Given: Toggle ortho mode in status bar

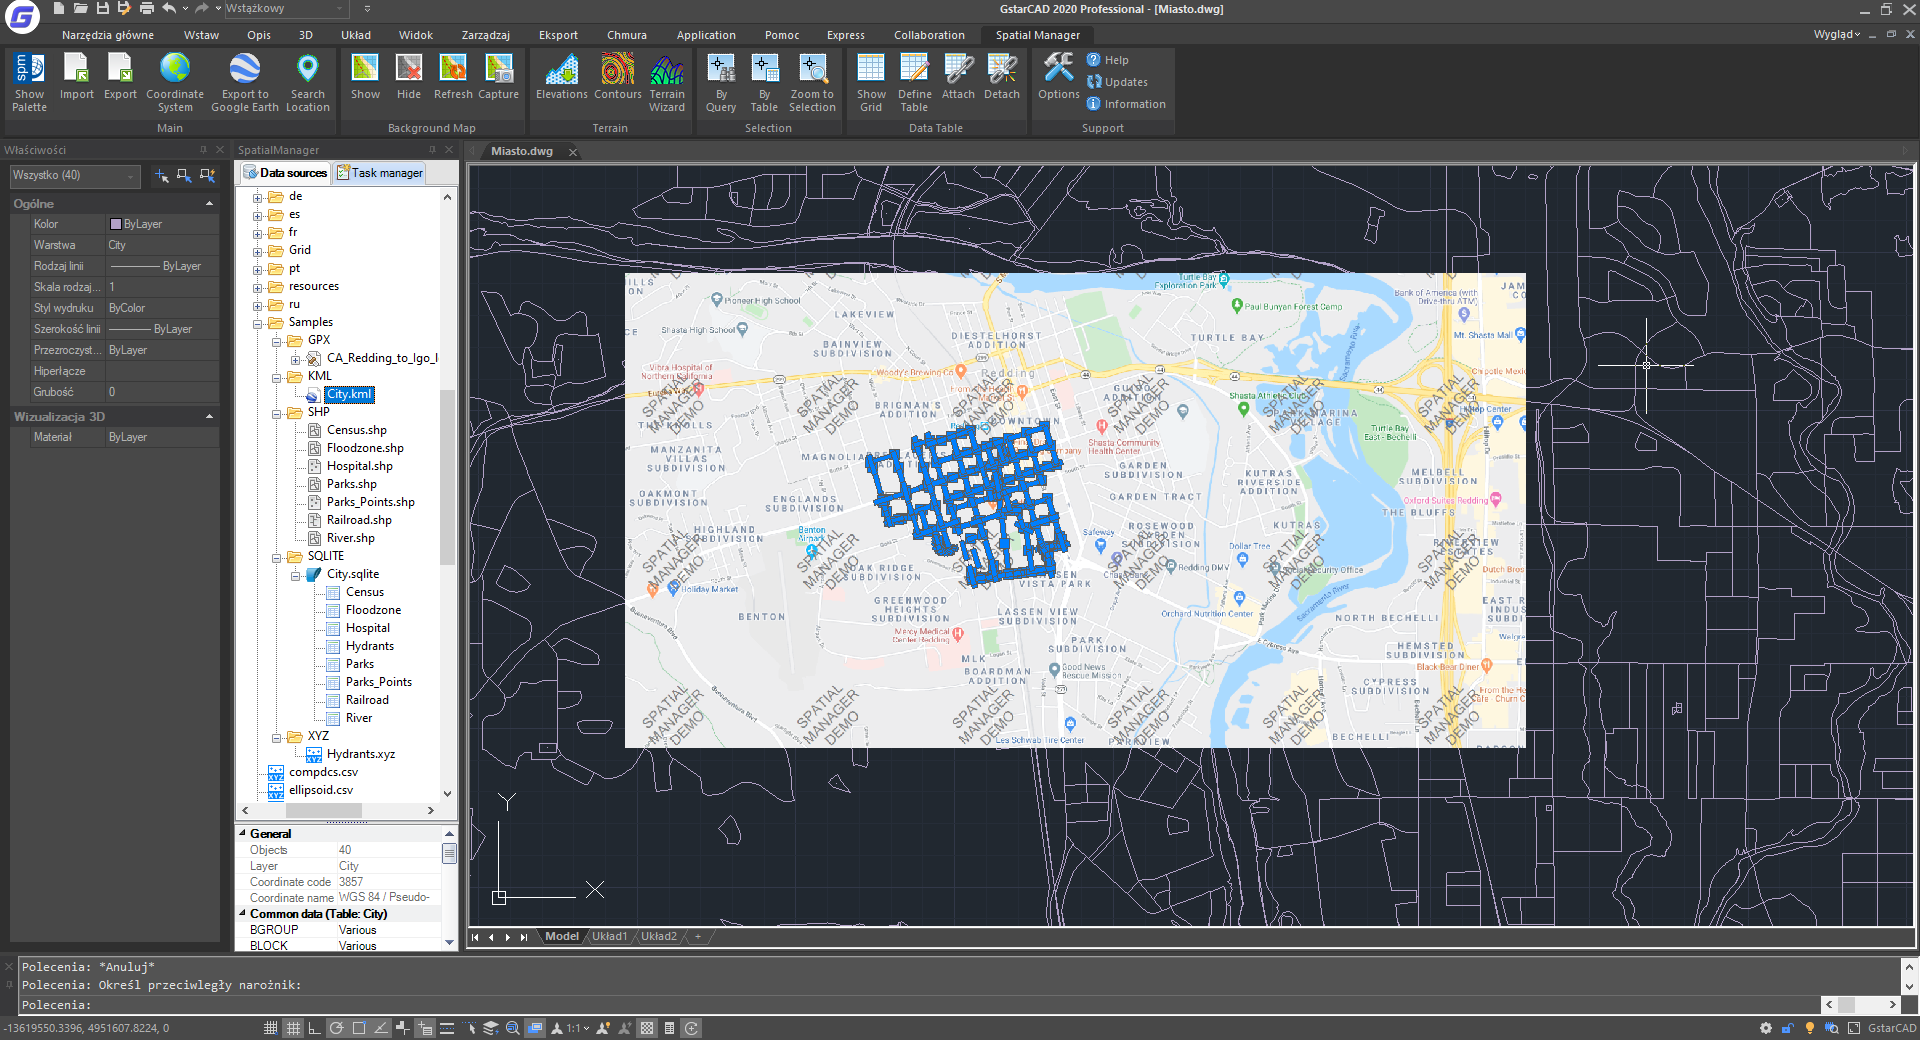Looking at the screenshot, I should pyautogui.click(x=314, y=1028).
